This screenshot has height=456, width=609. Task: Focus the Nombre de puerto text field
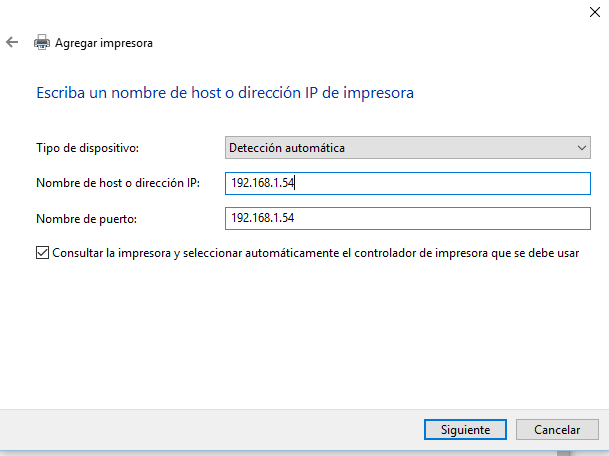pos(408,218)
